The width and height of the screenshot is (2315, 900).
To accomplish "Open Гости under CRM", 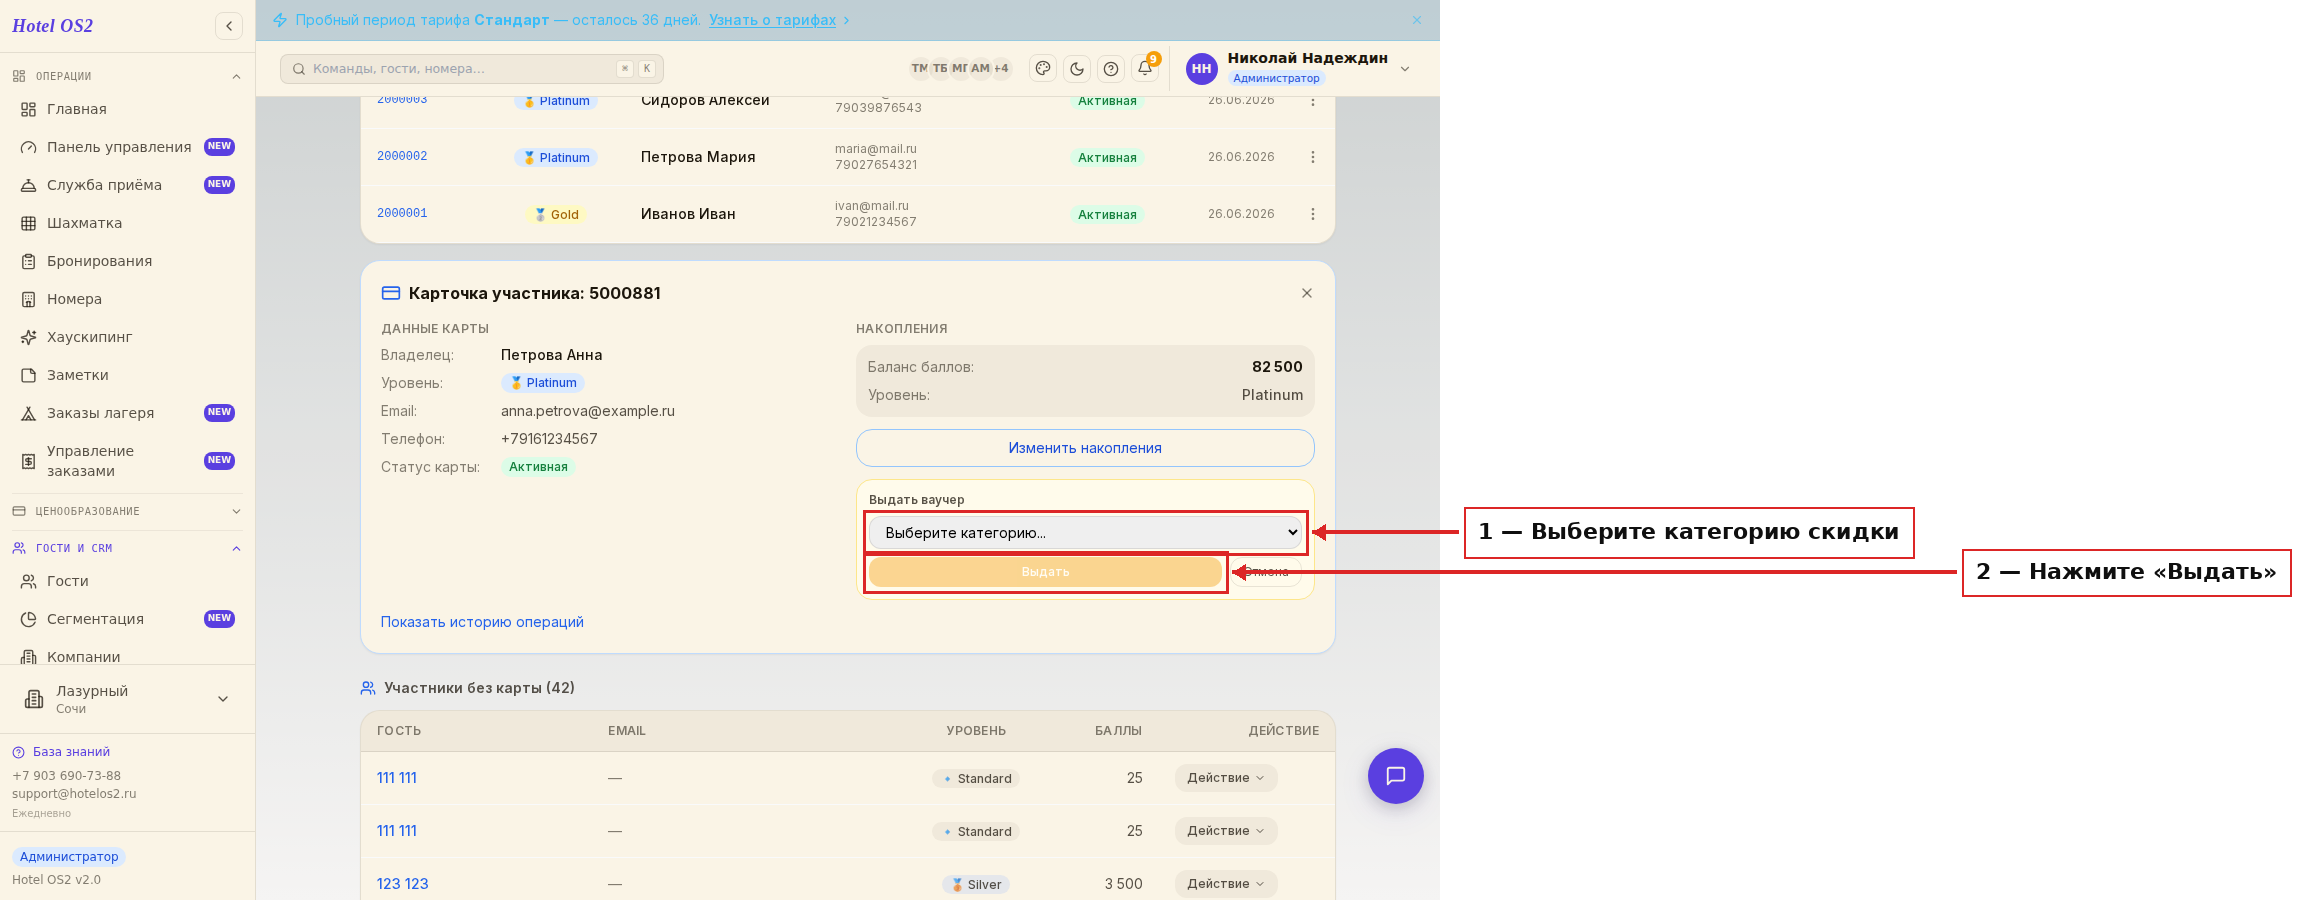I will 127,581.
